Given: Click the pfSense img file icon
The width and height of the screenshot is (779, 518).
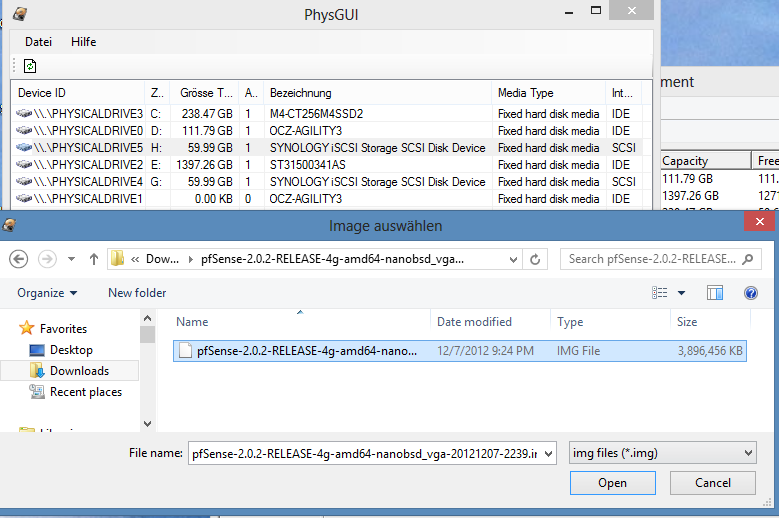Looking at the screenshot, I should point(185,351).
